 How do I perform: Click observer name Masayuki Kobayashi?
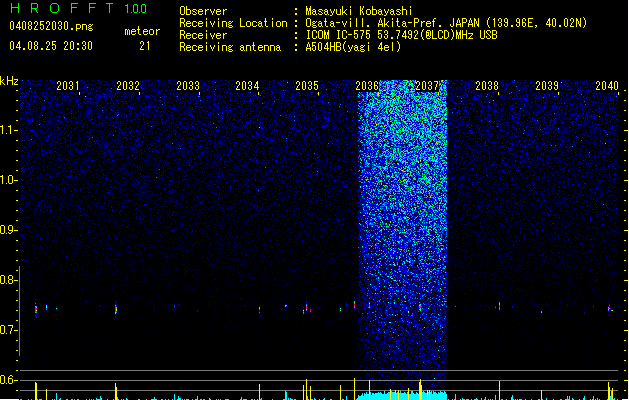point(359,11)
